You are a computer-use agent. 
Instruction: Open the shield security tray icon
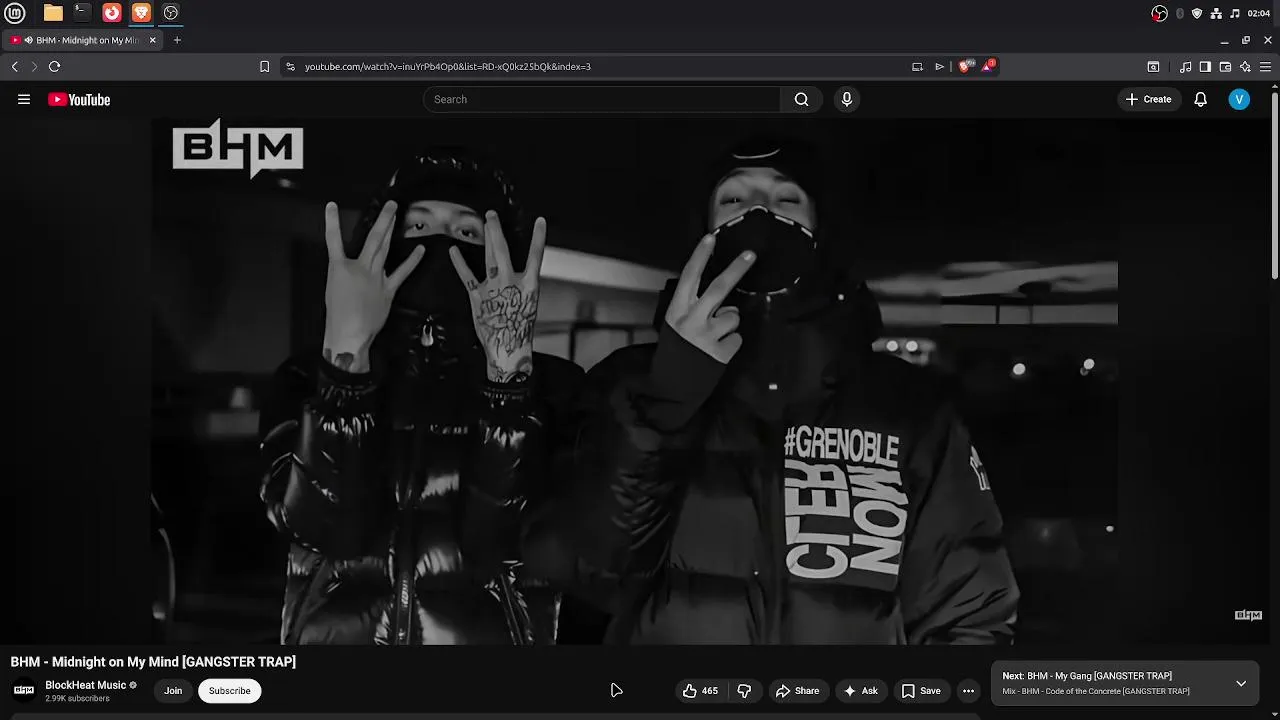[1197, 13]
